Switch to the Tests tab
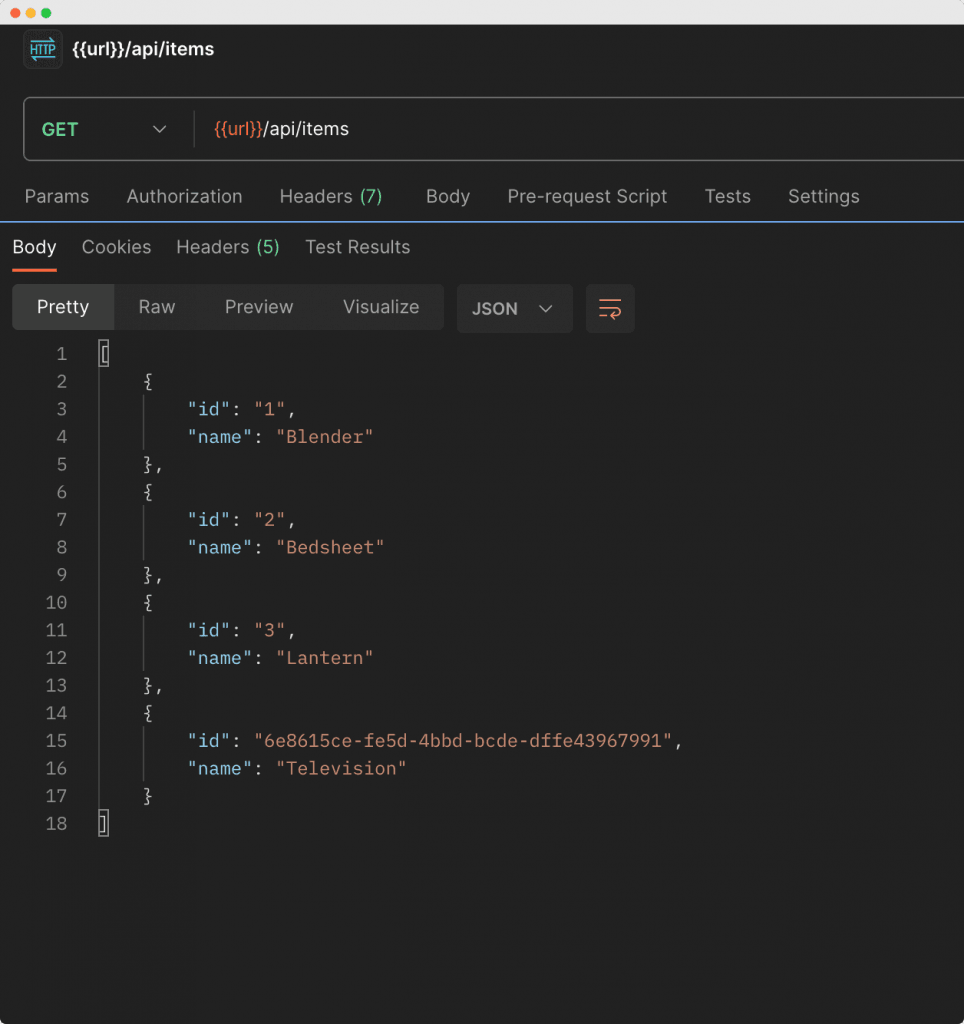 coord(727,197)
